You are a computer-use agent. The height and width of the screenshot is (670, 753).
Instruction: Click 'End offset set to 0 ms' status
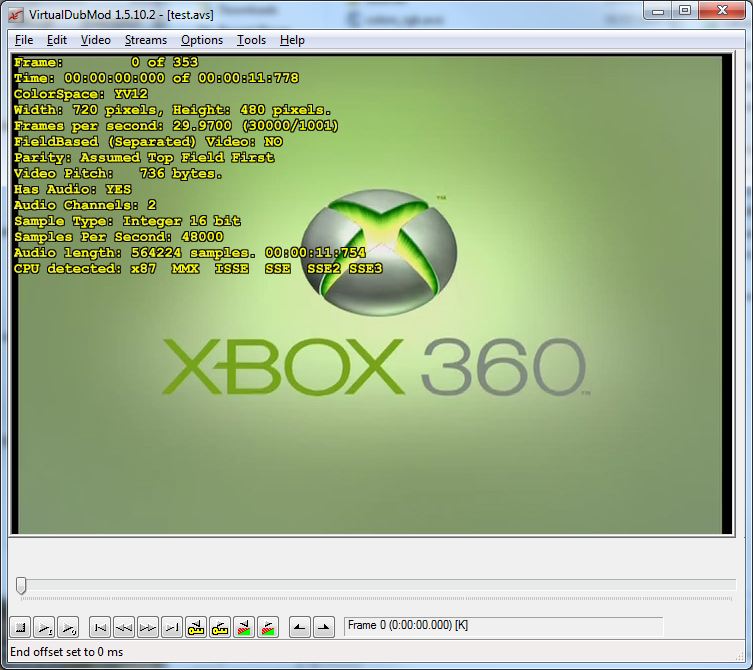point(67,652)
